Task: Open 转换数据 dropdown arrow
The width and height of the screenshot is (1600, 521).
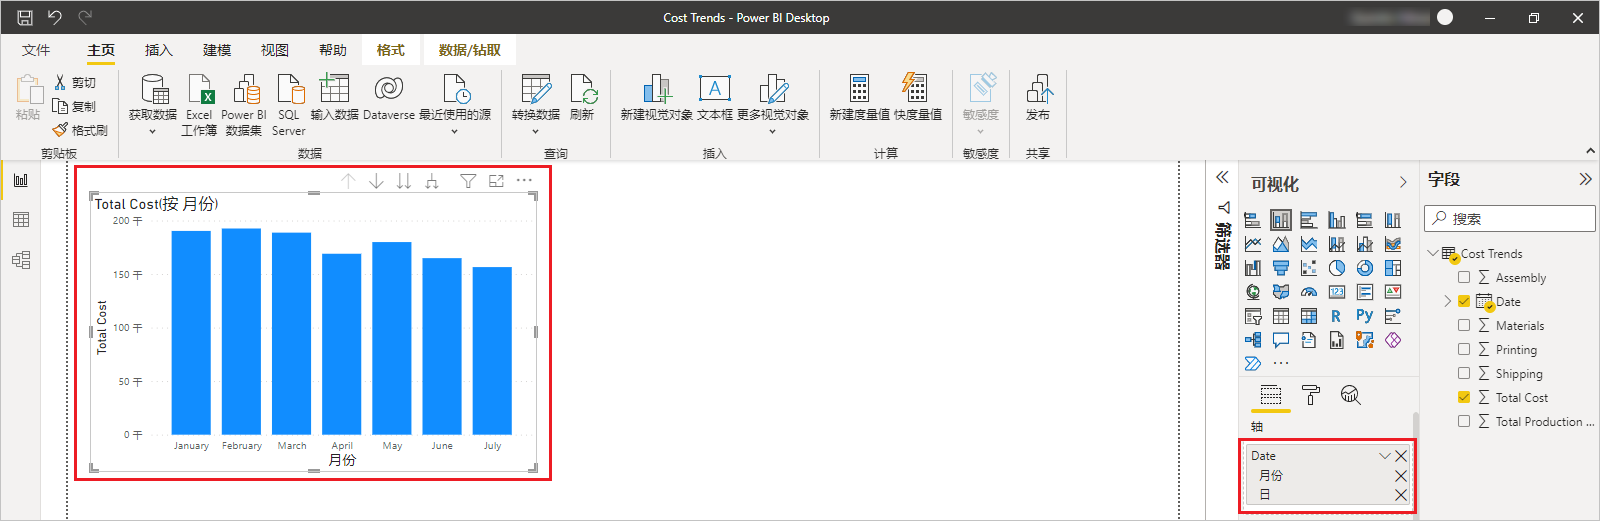Action: click(x=535, y=131)
